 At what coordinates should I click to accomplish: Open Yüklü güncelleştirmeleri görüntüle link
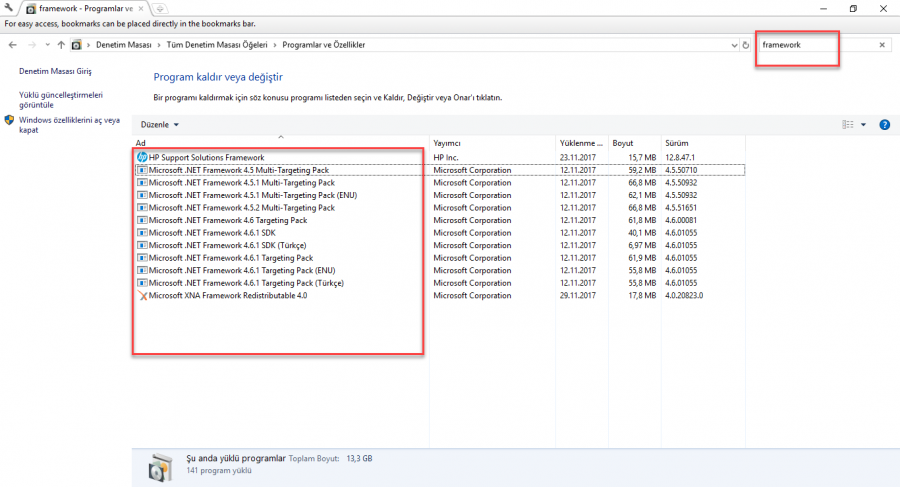pos(61,100)
